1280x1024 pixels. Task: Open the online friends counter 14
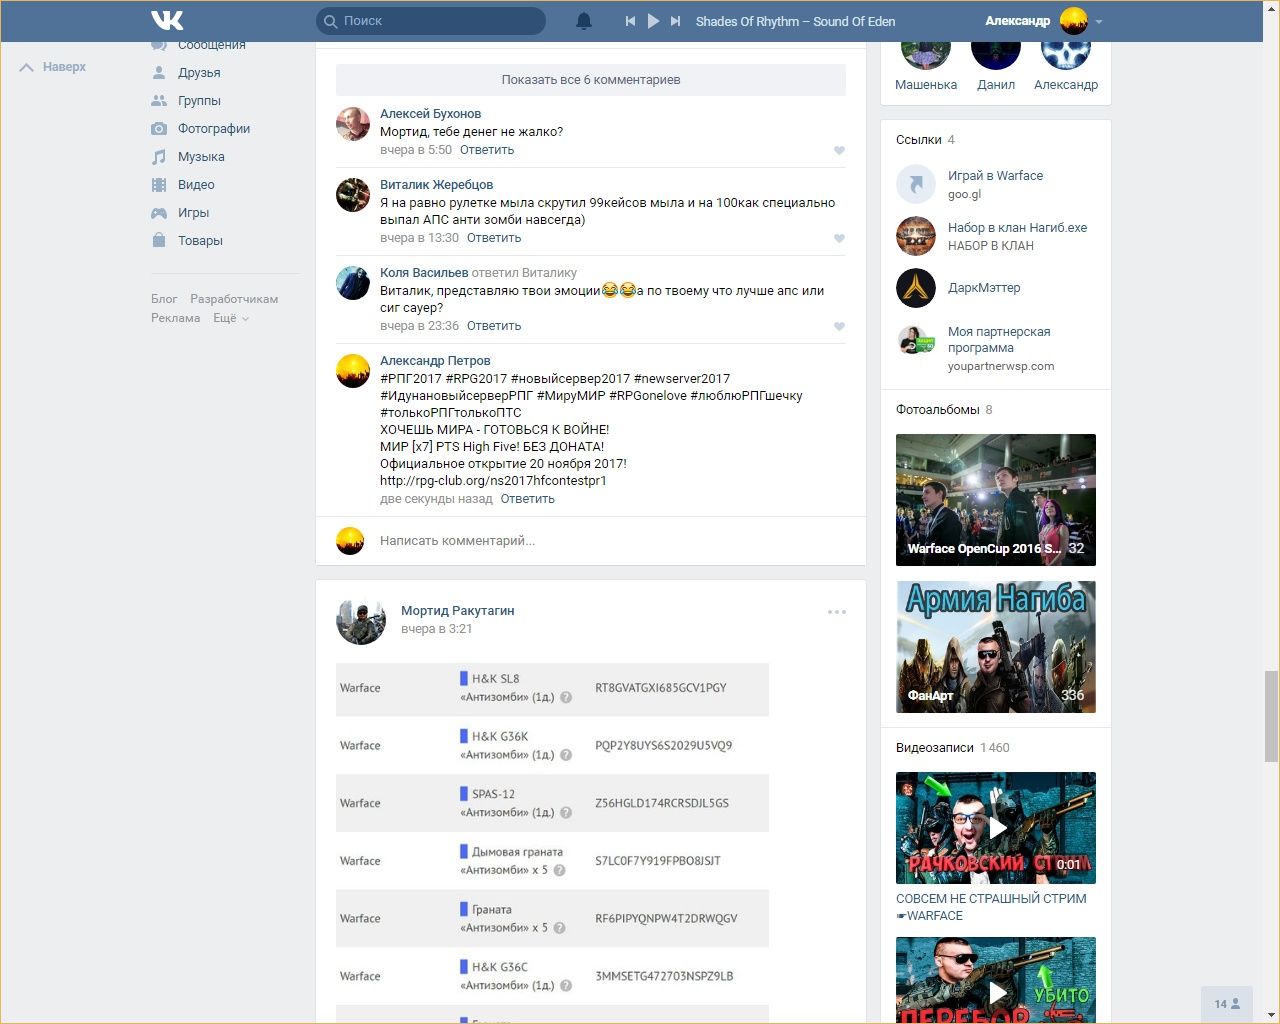(1227, 1004)
